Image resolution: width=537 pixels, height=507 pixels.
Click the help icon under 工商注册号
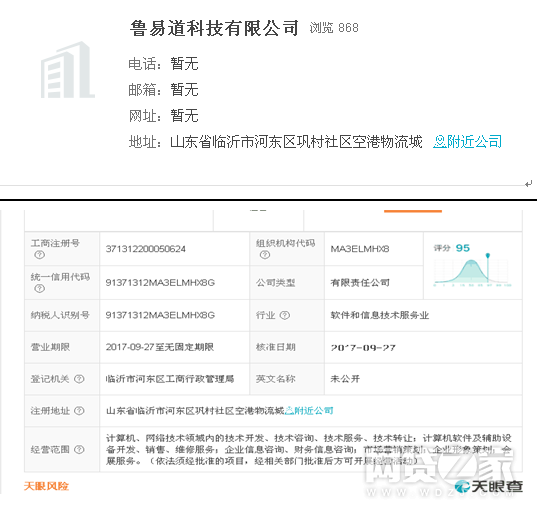pos(40,255)
